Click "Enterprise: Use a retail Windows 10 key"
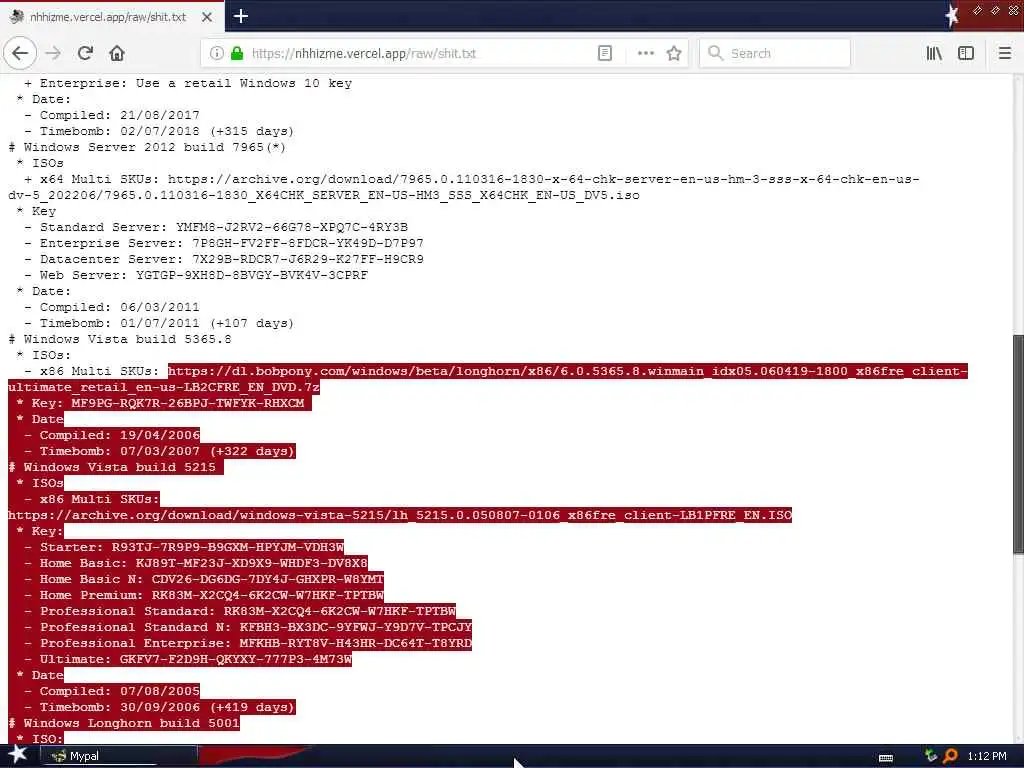The image size is (1024, 768). pyautogui.click(x=195, y=83)
